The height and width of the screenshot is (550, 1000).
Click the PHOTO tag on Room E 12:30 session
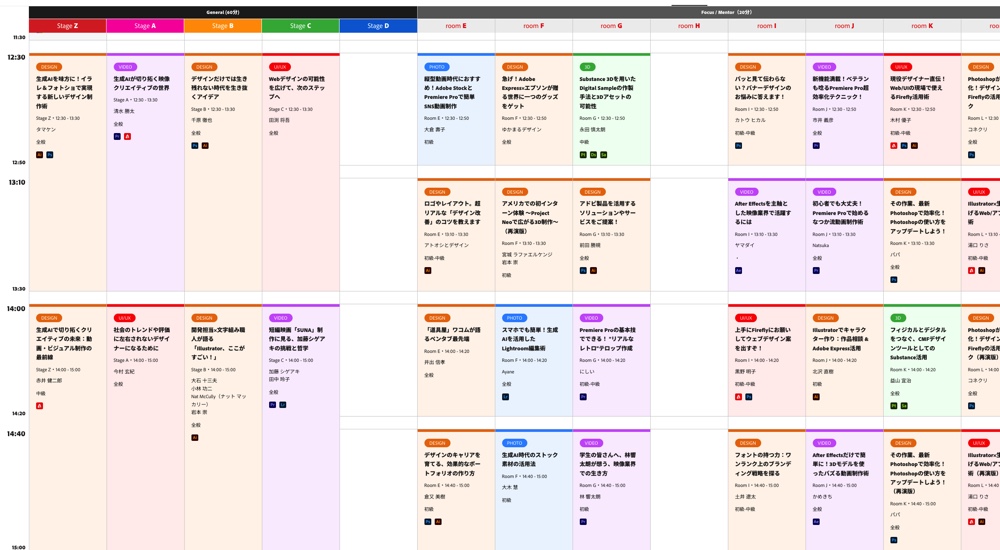click(x=437, y=67)
